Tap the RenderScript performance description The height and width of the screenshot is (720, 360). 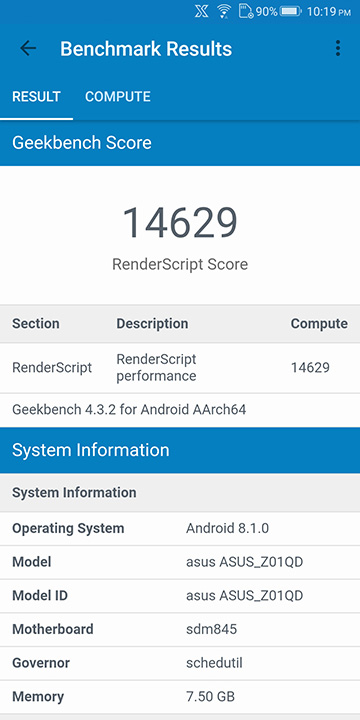point(156,367)
